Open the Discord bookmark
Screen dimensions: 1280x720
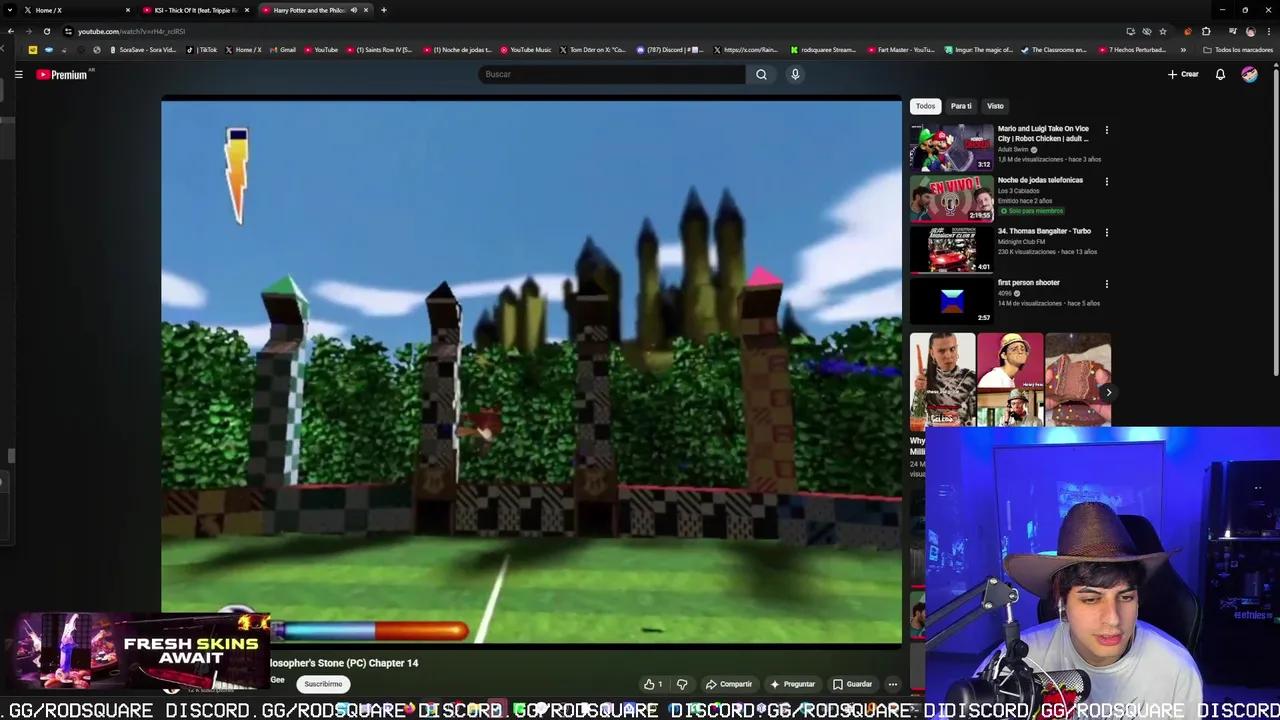(x=669, y=50)
